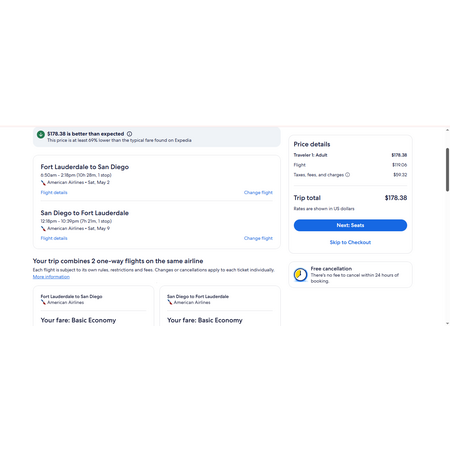Click the free cancellation clock icon
This screenshot has width=450, height=450.
[300, 275]
